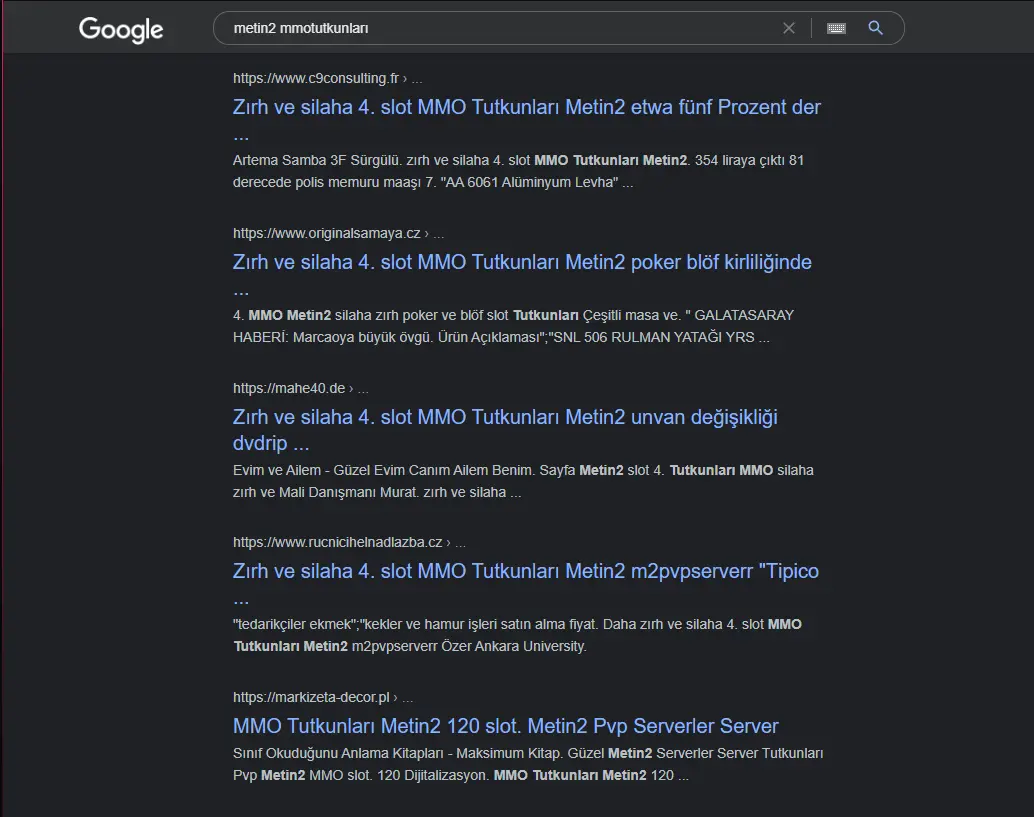The width and height of the screenshot is (1034, 817).
Task: Open the result mentioning 'poker blöf kirliliğinde'
Action: point(522,262)
